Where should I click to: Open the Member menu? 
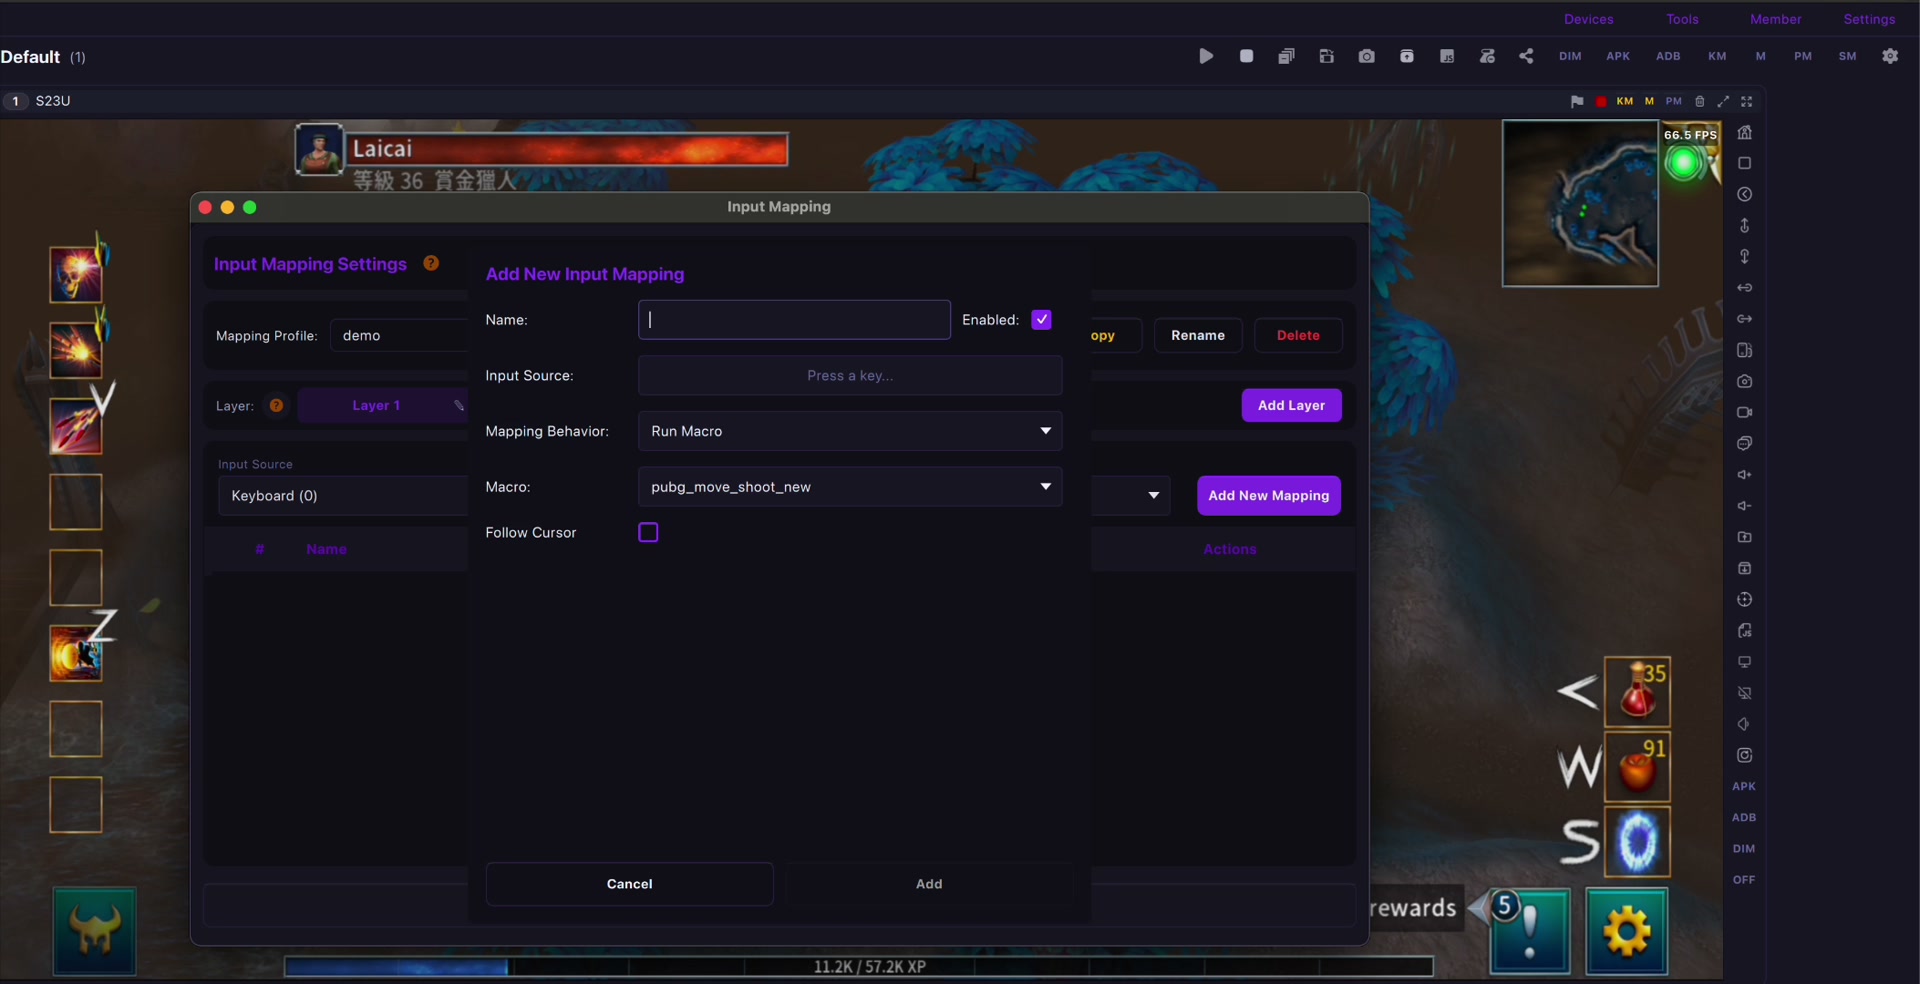(x=1775, y=19)
